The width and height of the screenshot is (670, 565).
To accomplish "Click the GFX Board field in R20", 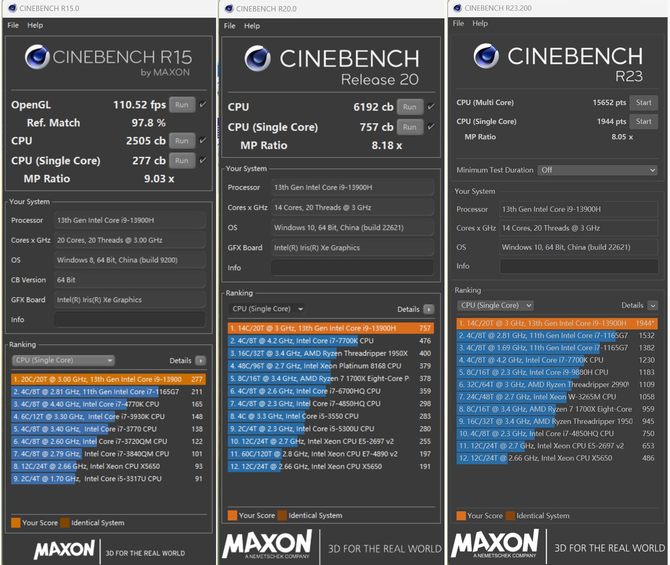I will tap(353, 248).
